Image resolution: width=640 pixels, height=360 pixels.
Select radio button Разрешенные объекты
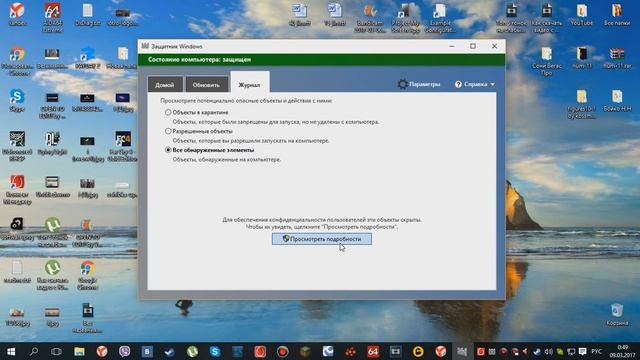pos(168,131)
